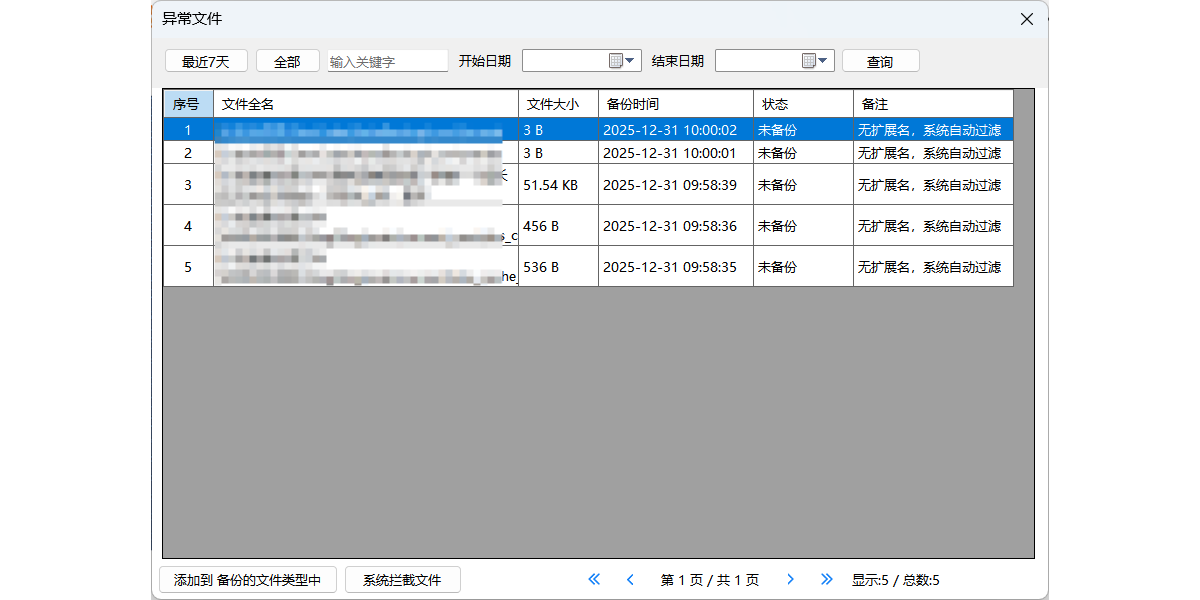Click the 序号 column header
This screenshot has height=600, width=1200.
point(188,104)
